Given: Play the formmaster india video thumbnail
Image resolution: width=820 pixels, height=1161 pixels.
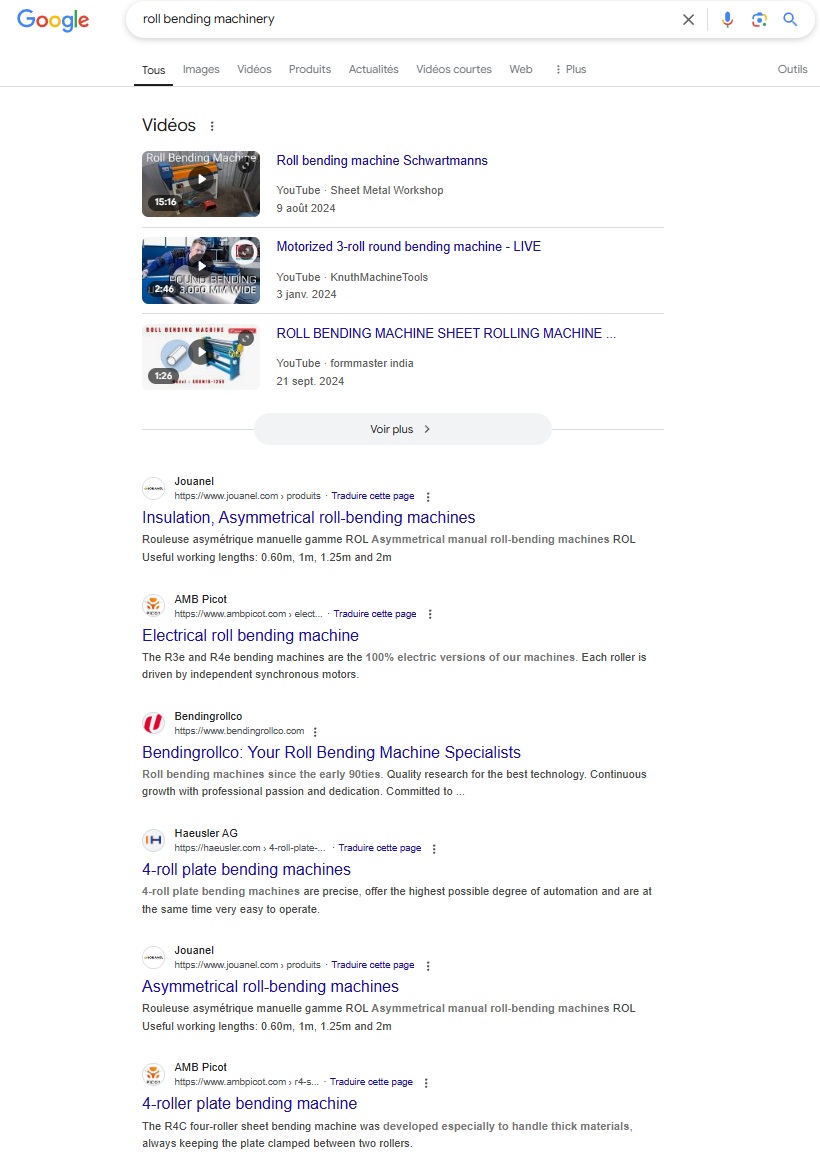Looking at the screenshot, I should point(201,357).
